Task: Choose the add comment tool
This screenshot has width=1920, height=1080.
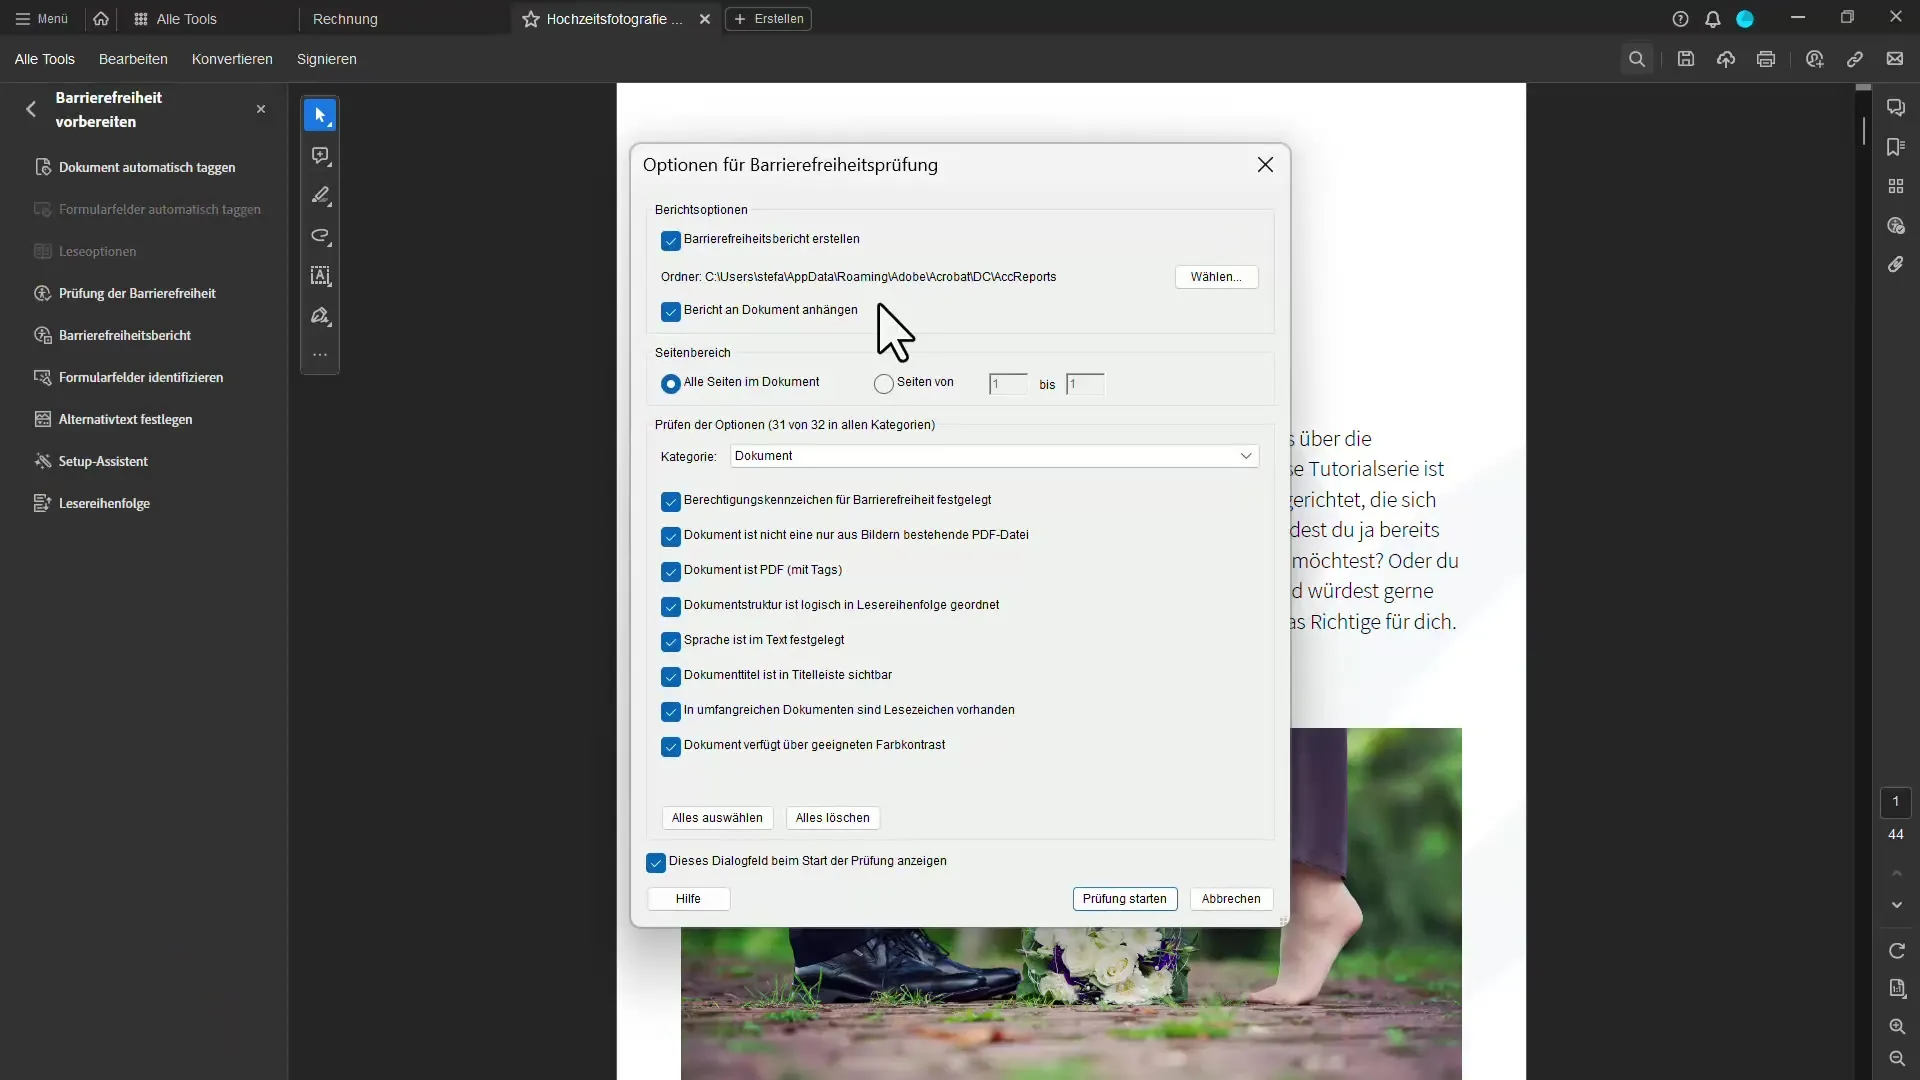Action: [320, 156]
